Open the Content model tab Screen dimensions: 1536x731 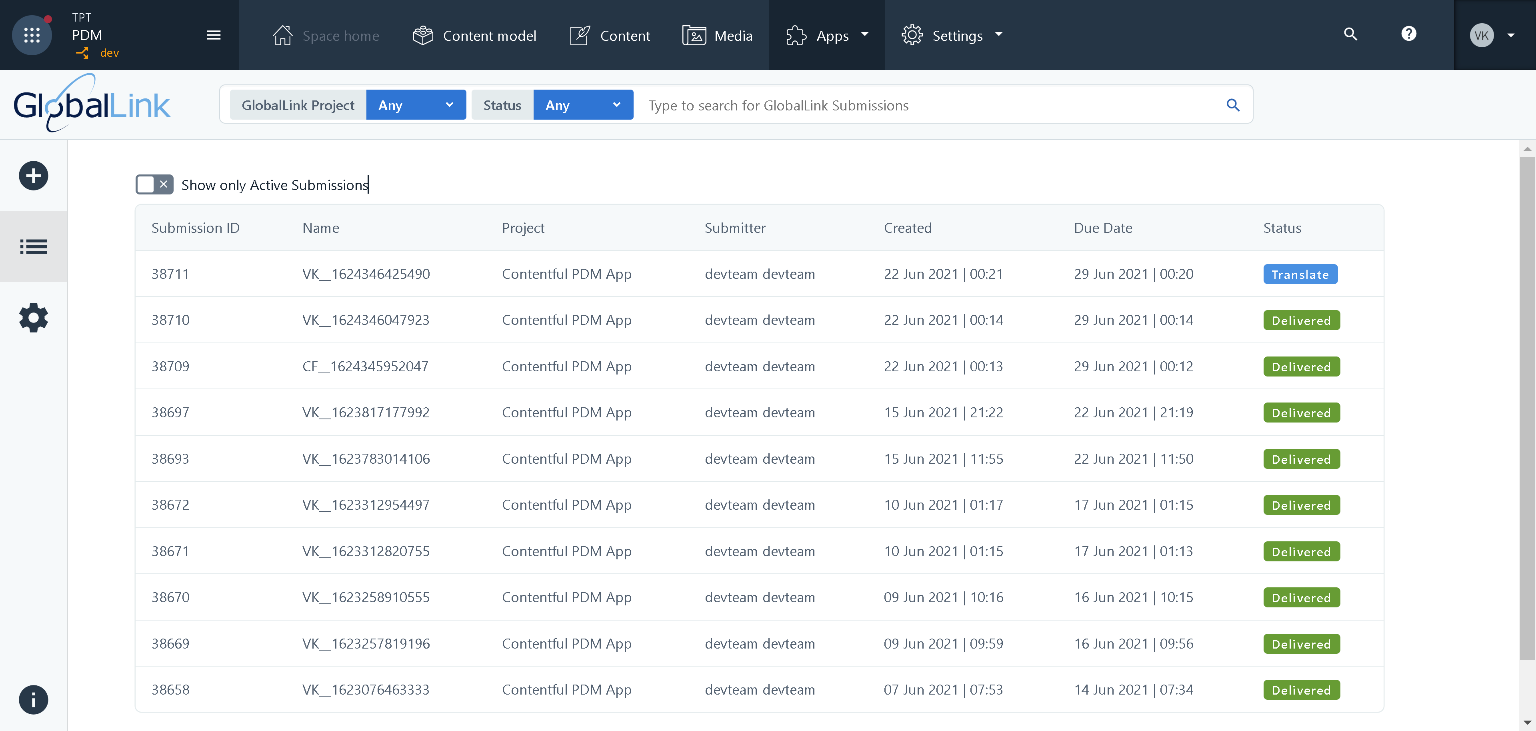[x=474, y=36]
